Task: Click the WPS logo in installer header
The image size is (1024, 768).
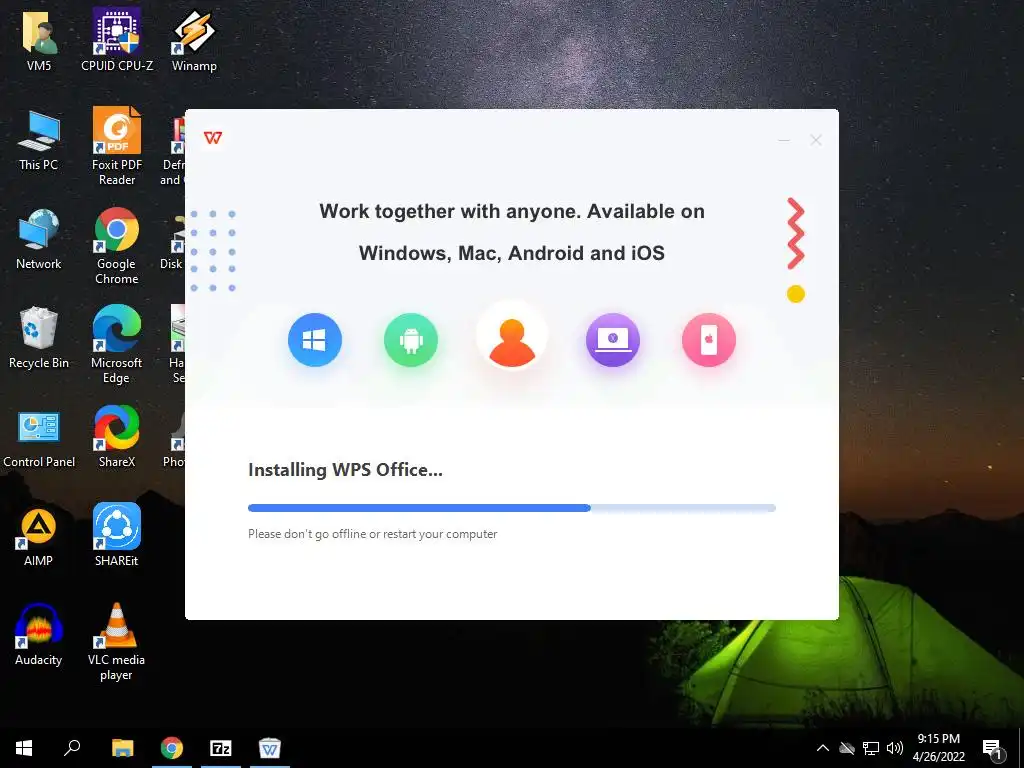Action: (x=213, y=138)
